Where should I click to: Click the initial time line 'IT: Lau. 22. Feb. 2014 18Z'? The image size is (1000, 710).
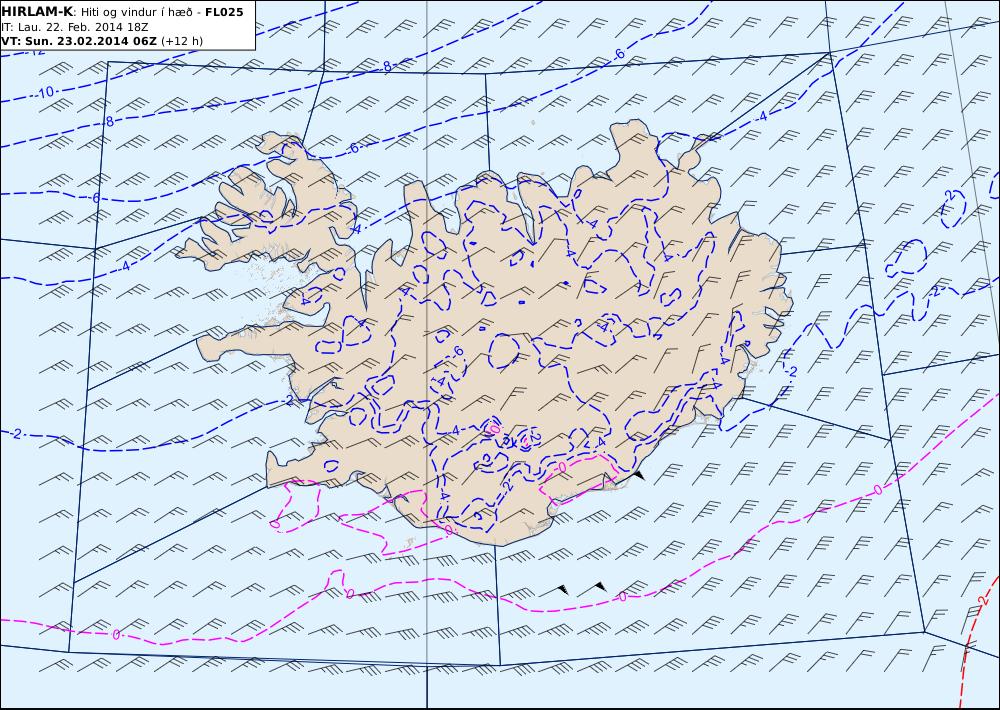pos(75,27)
